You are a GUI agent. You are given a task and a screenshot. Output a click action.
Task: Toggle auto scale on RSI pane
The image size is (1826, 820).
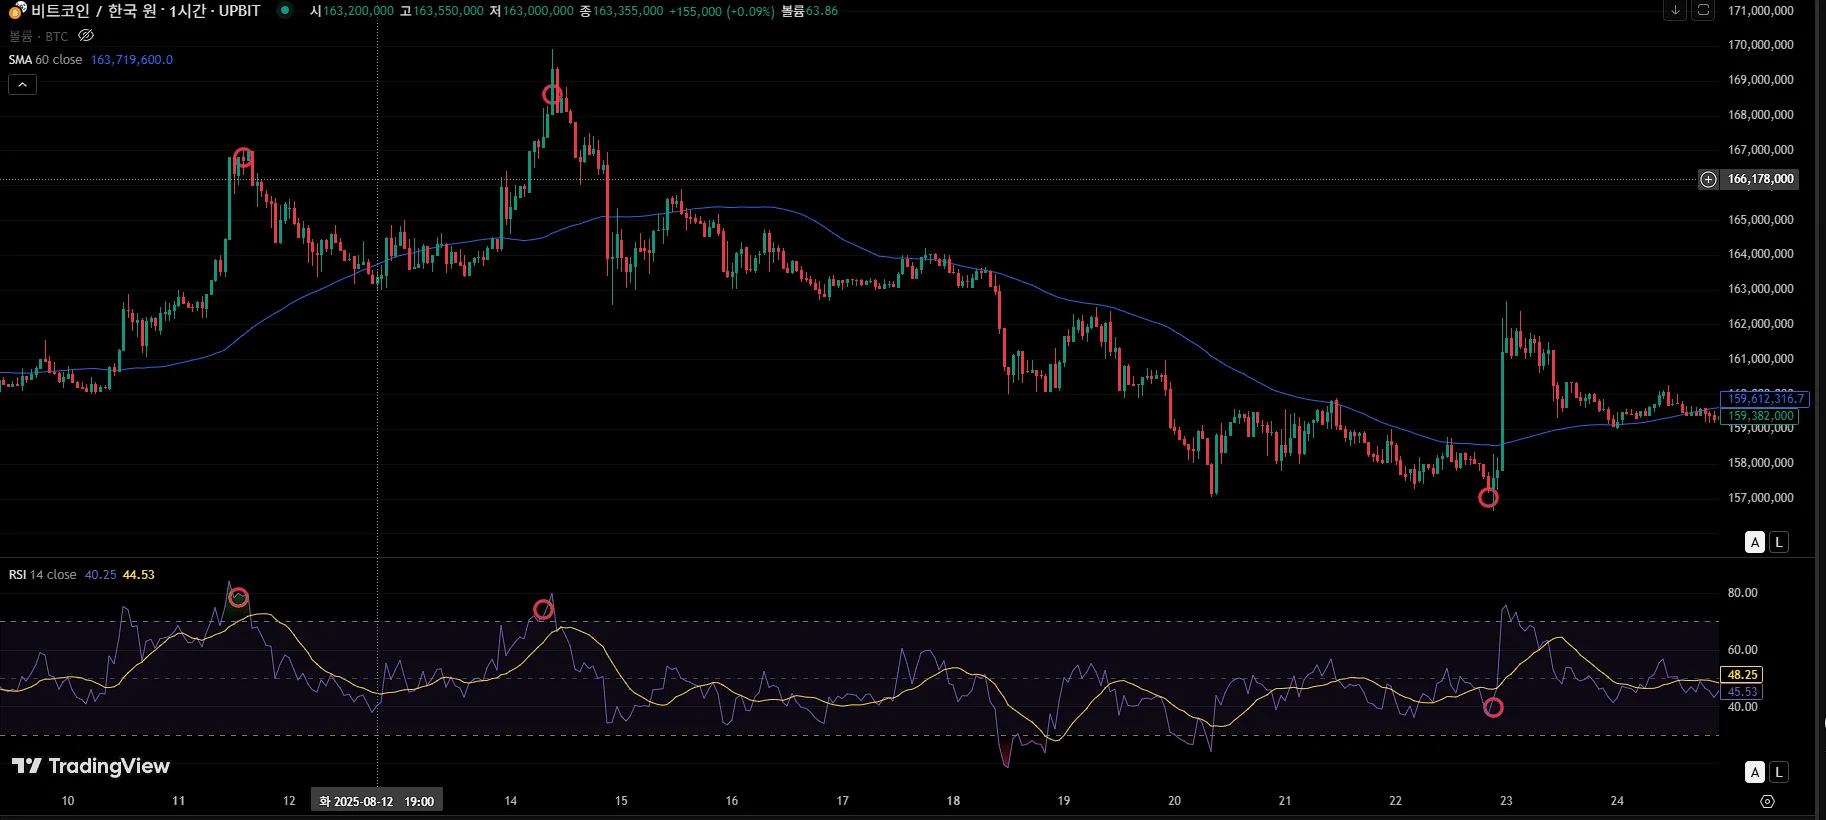[1755, 772]
